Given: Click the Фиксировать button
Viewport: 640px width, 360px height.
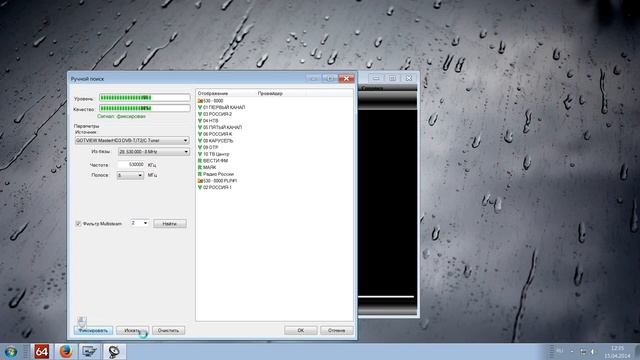Looking at the screenshot, I should 93,330.
